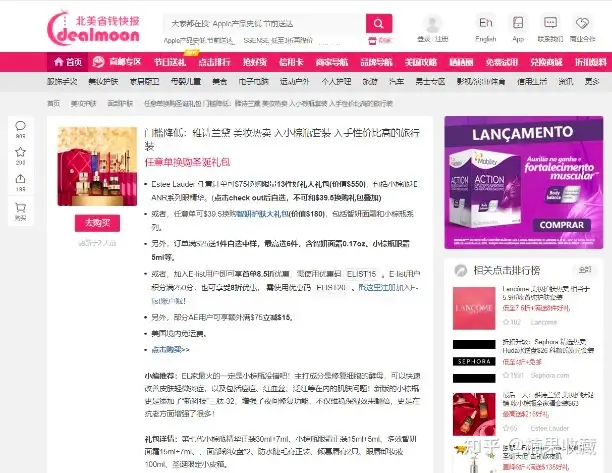This screenshot has width=612, height=473.
Task: Select the 电子电脑 category
Action: [x=254, y=82]
